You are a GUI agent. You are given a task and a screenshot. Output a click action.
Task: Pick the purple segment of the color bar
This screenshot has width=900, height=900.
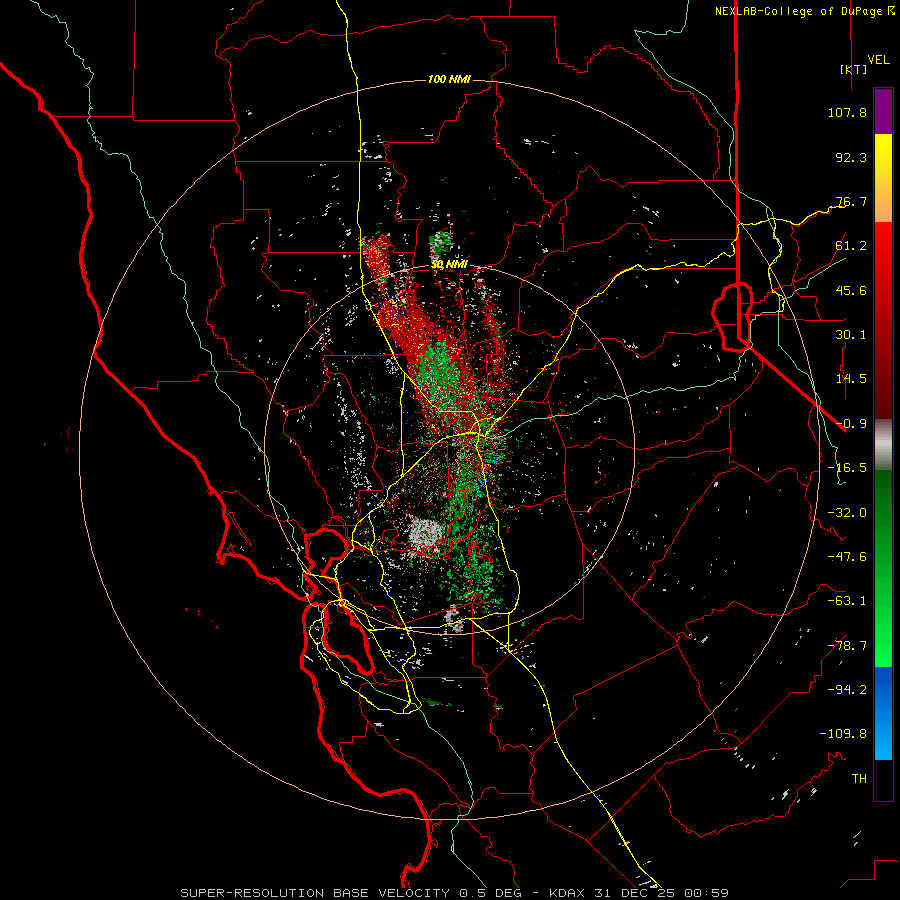(x=883, y=112)
